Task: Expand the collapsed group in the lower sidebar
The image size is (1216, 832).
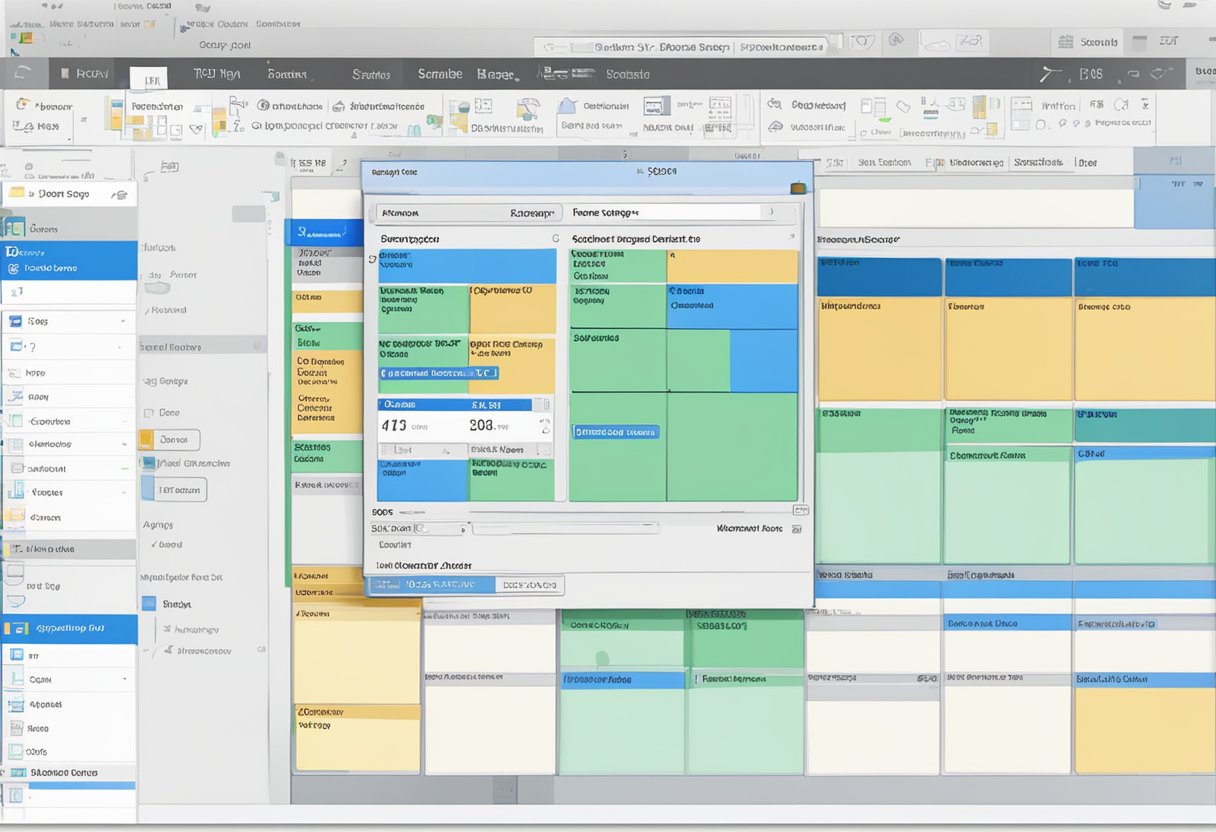Action: click(123, 679)
